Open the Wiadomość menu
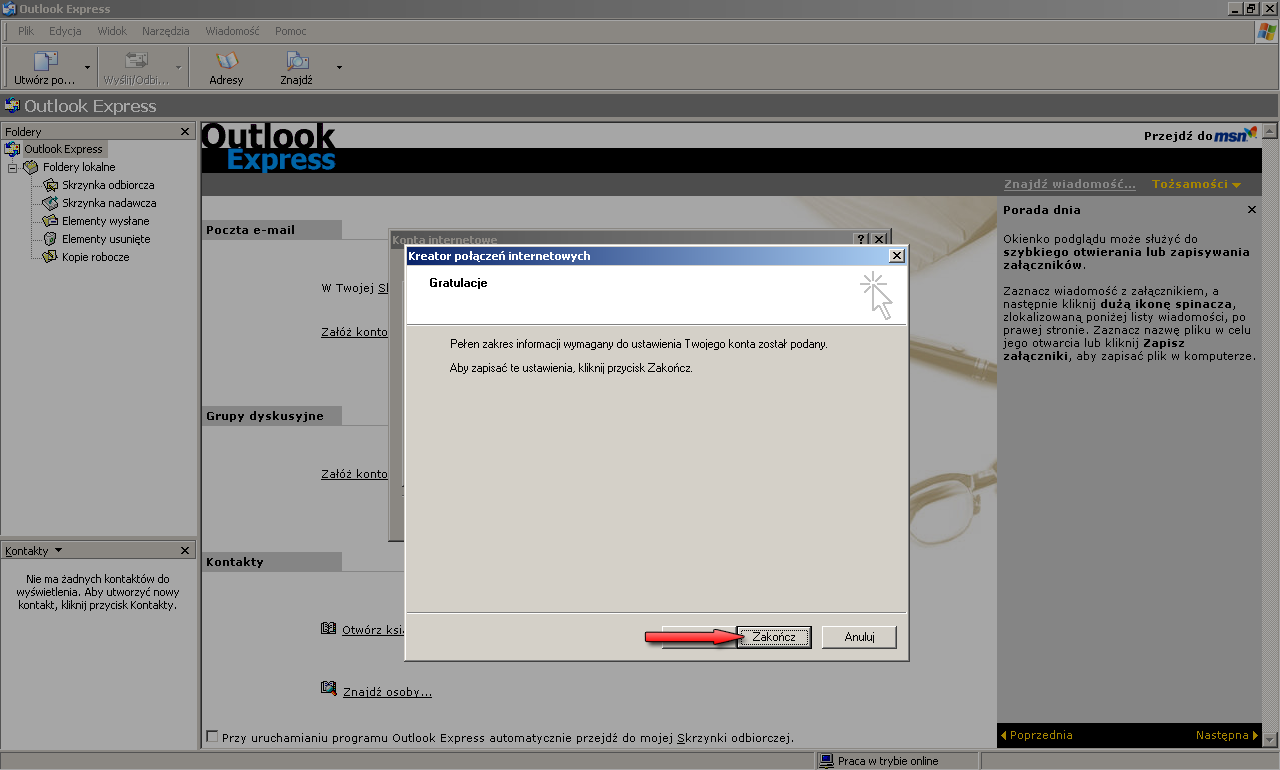This screenshot has width=1280, height=770. [232, 31]
